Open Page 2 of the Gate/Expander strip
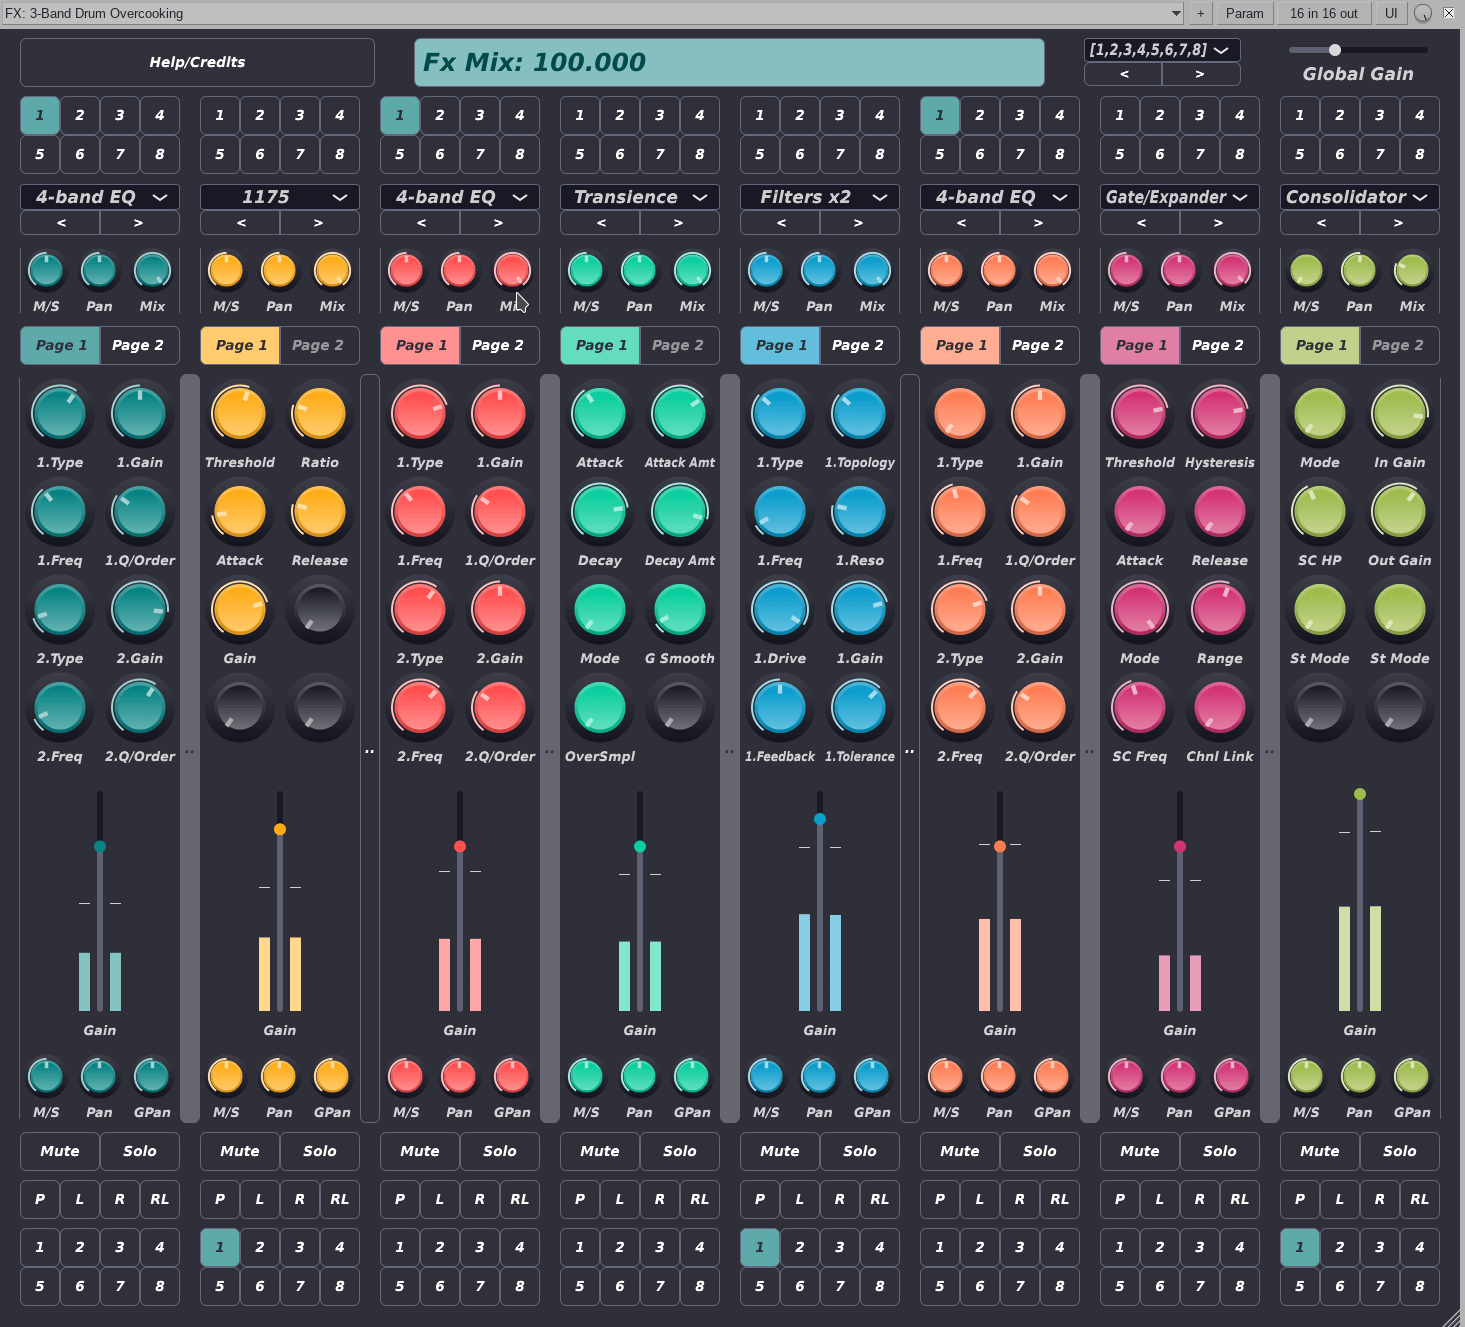This screenshot has width=1465, height=1327. (1218, 345)
